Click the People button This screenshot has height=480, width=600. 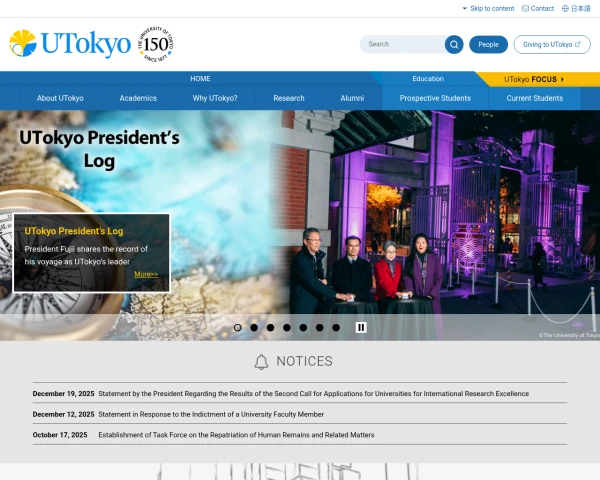pos(489,44)
